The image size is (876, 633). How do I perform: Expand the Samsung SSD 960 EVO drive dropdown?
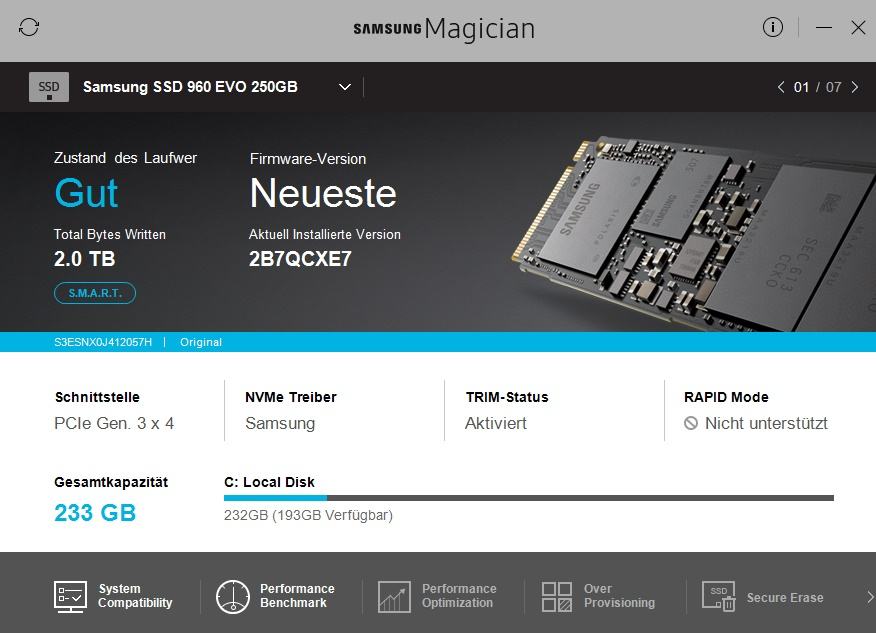pyautogui.click(x=345, y=87)
